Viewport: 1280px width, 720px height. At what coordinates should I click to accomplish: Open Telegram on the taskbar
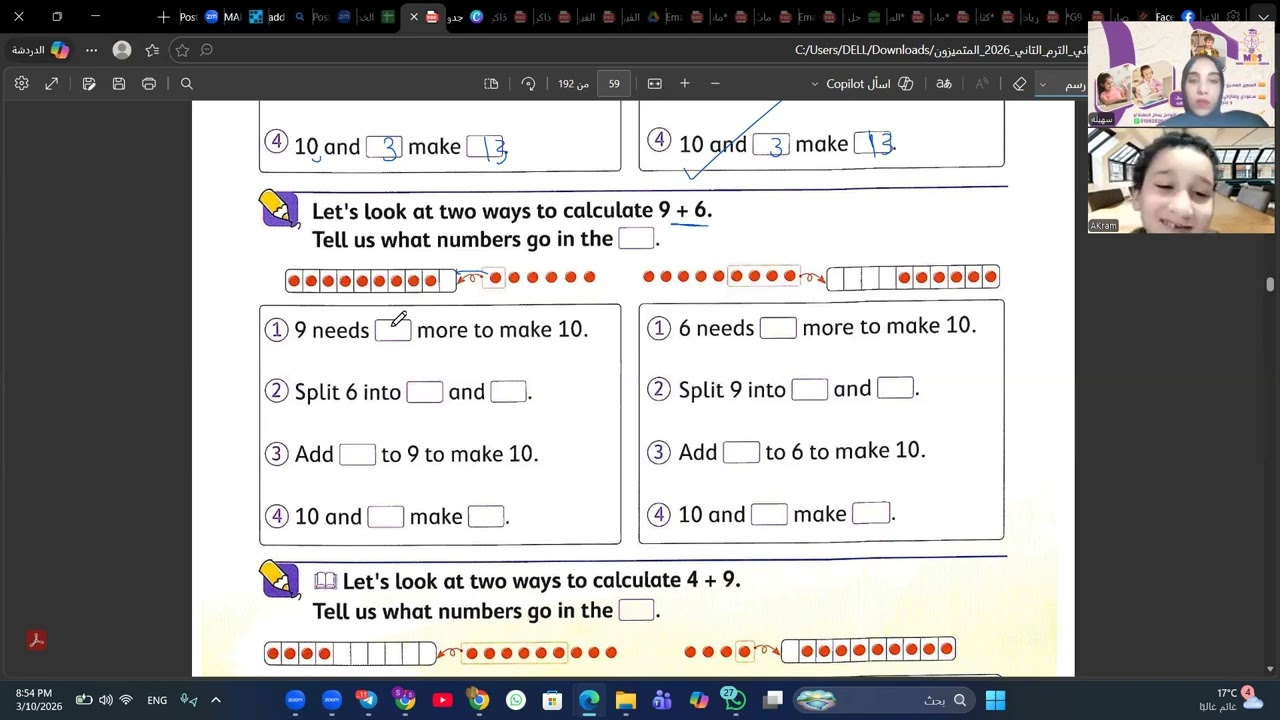(368, 700)
